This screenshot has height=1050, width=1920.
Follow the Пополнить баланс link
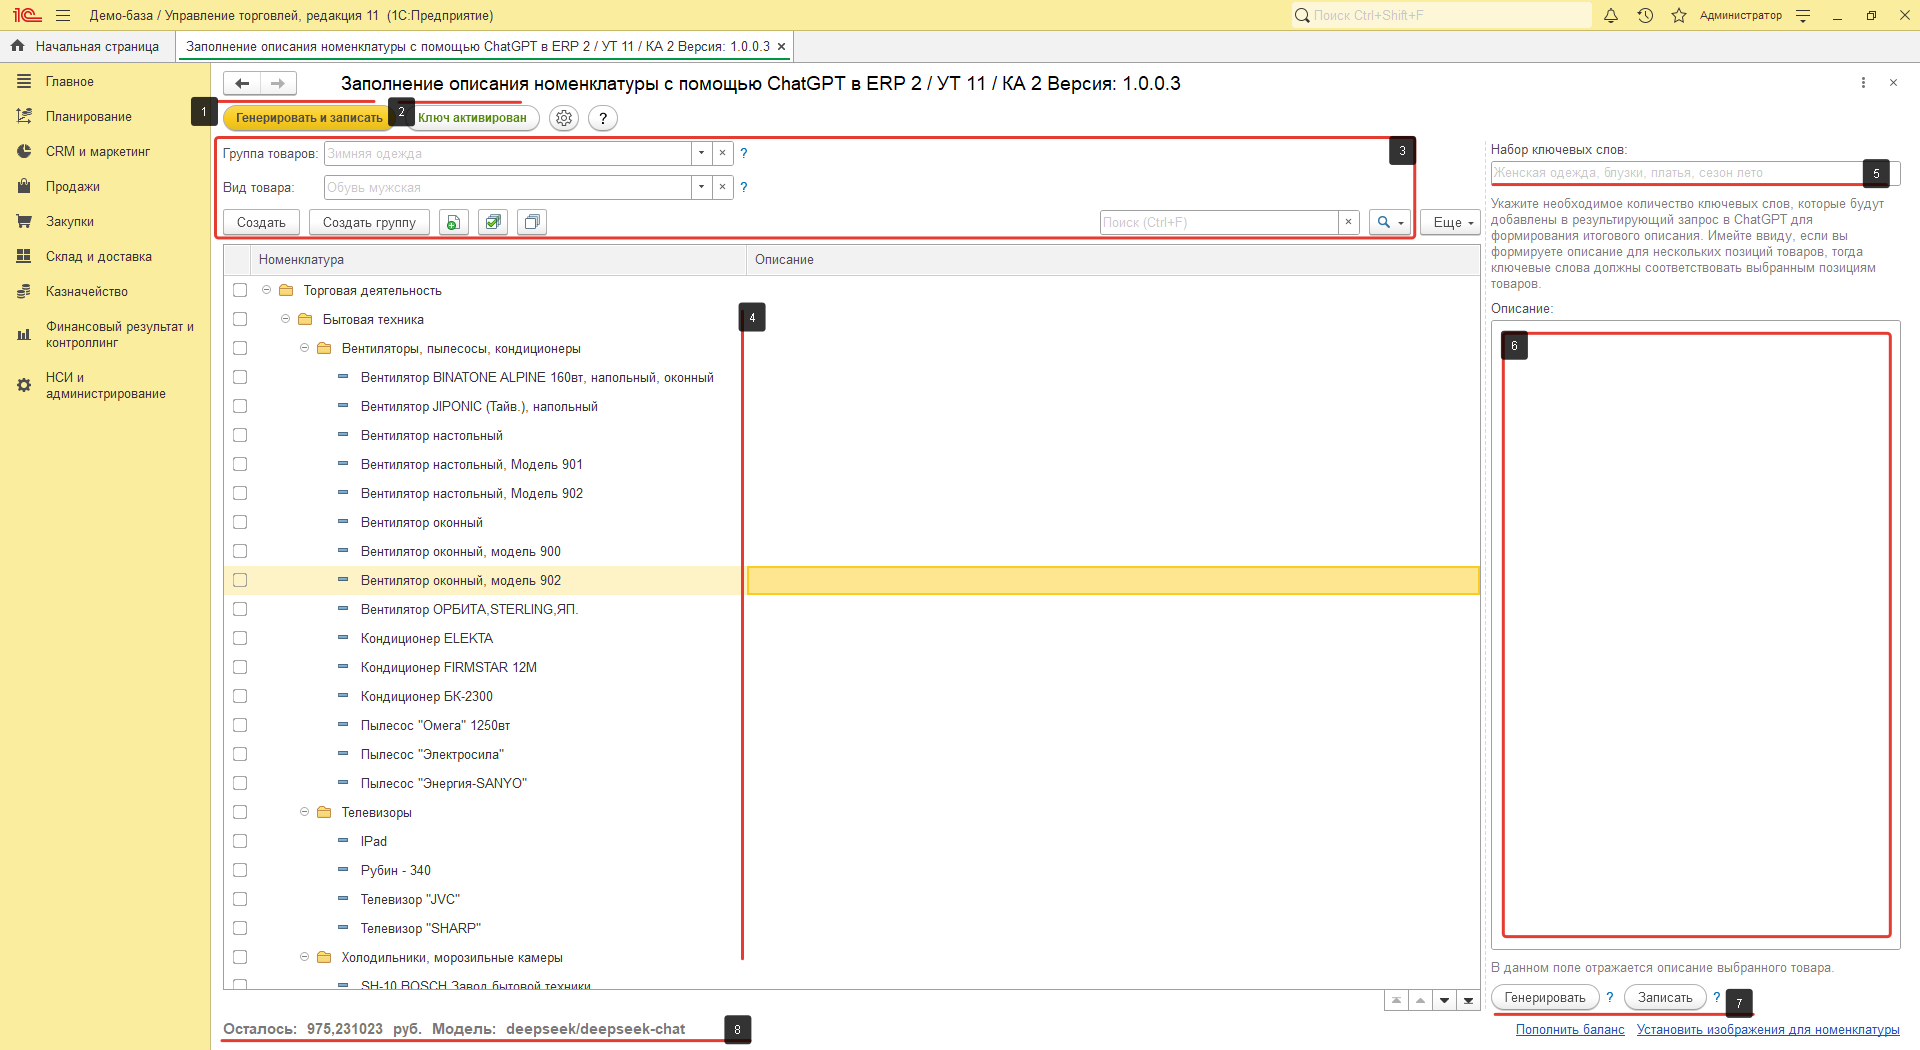pyautogui.click(x=1569, y=1030)
